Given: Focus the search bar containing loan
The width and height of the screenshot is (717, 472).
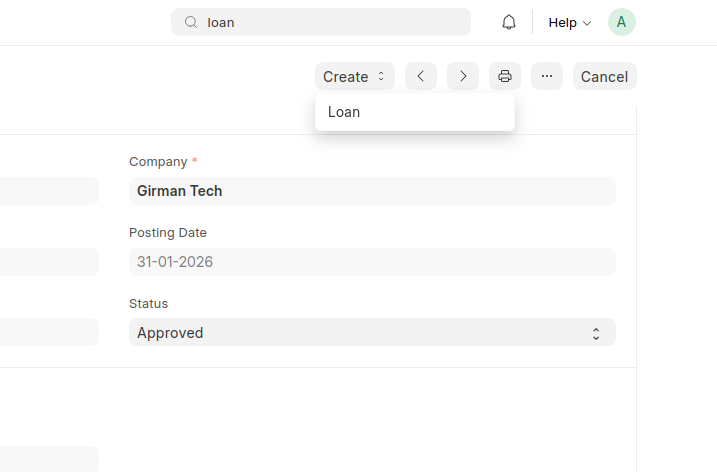Looking at the screenshot, I should [321, 22].
